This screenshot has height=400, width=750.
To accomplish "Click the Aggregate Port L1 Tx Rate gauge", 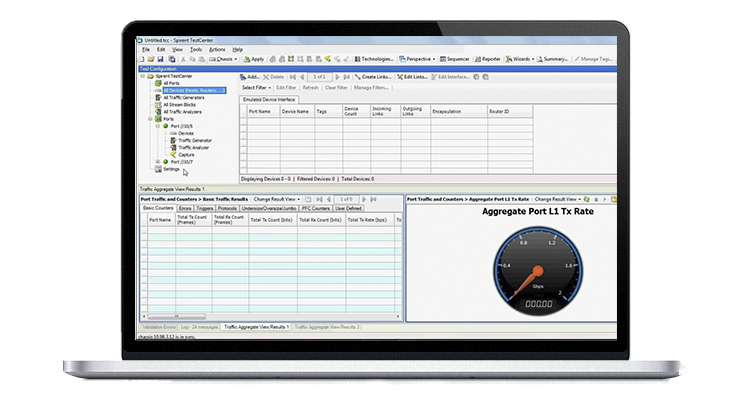I will 538,271.
